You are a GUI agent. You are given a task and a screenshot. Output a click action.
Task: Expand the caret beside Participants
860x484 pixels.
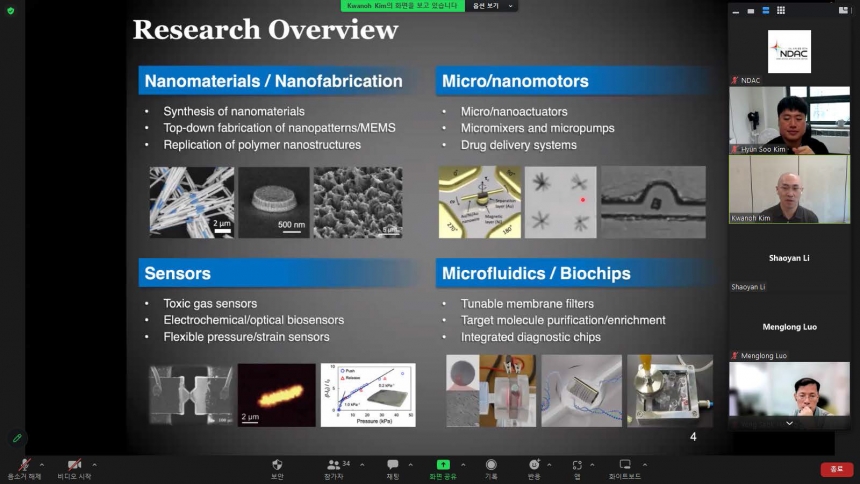pyautogui.click(x=362, y=465)
